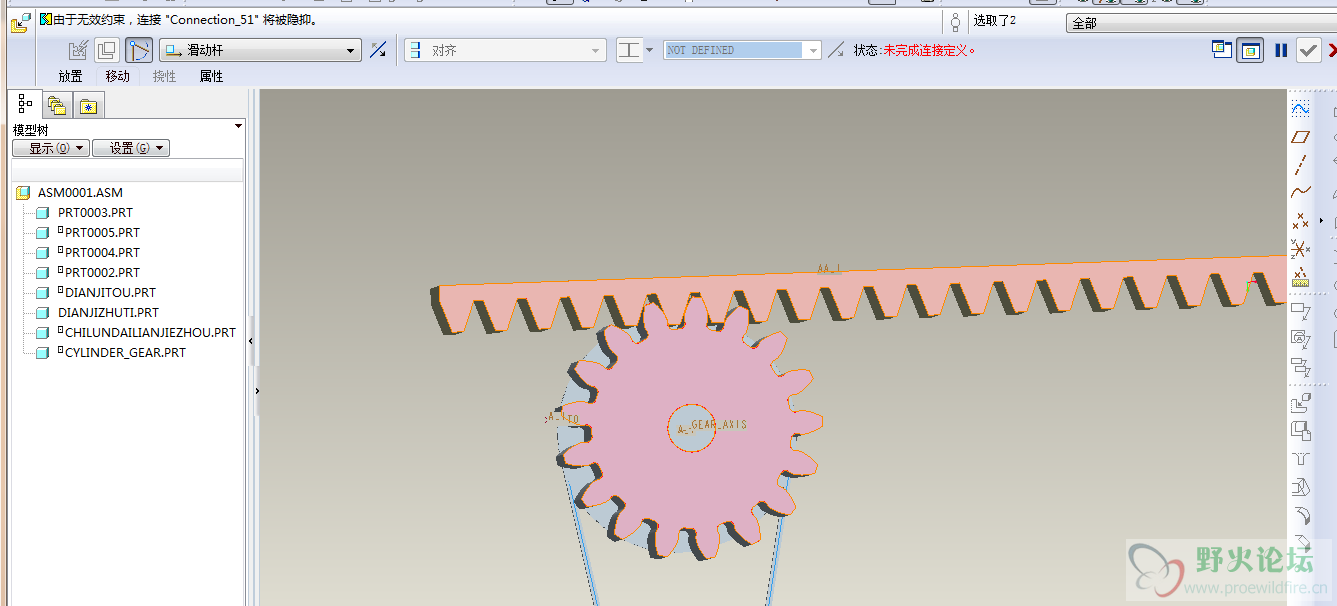
Task: Click the 模型树 panel dropdown arrow
Action: [x=238, y=126]
